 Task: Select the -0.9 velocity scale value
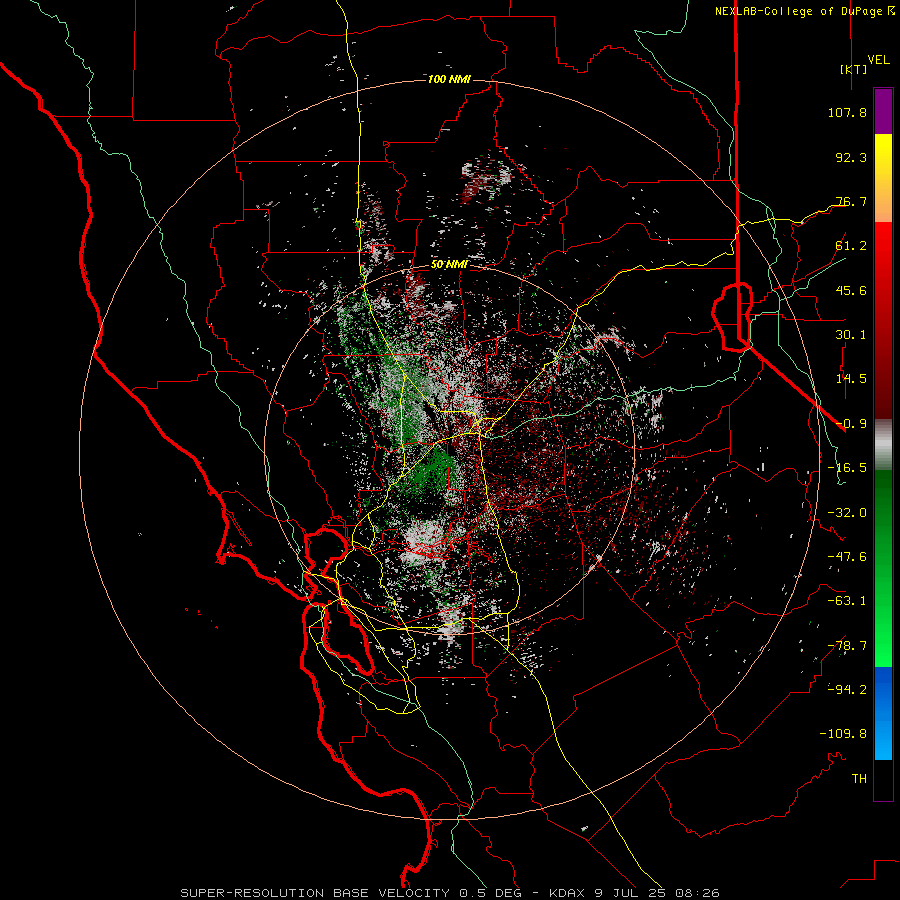[x=851, y=424]
